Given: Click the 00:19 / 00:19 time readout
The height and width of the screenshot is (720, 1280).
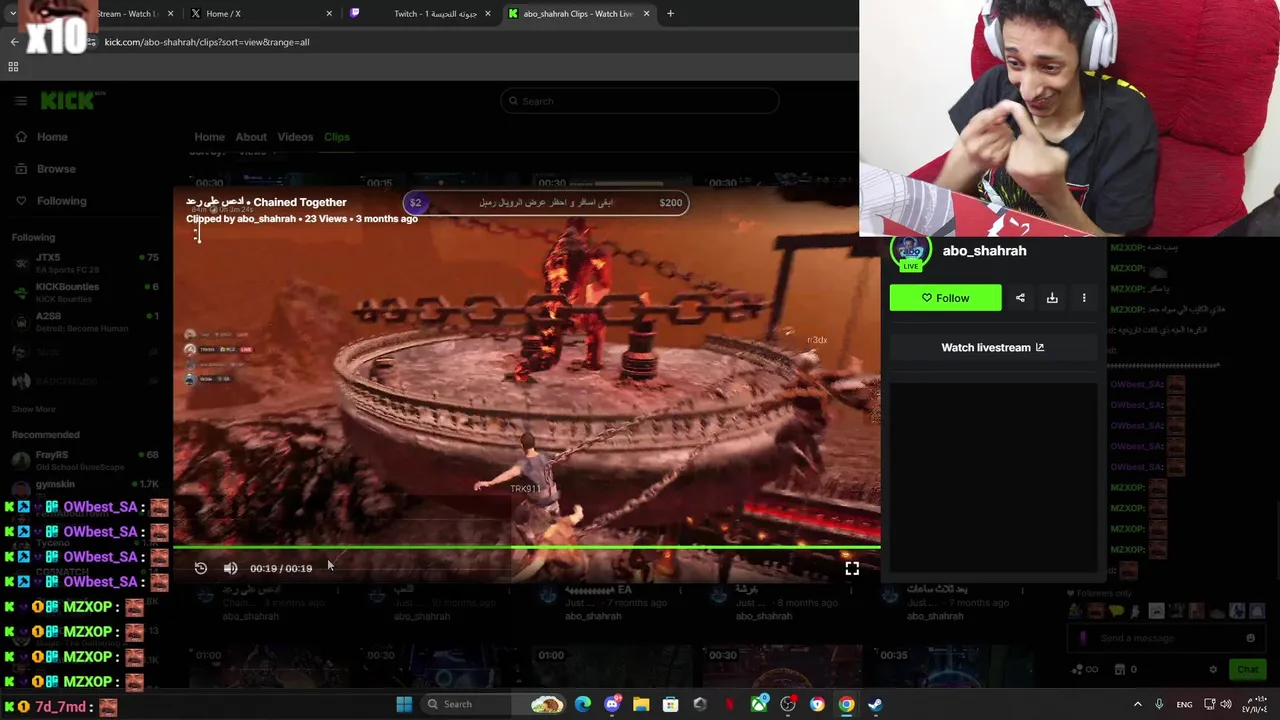Looking at the screenshot, I should (x=281, y=568).
